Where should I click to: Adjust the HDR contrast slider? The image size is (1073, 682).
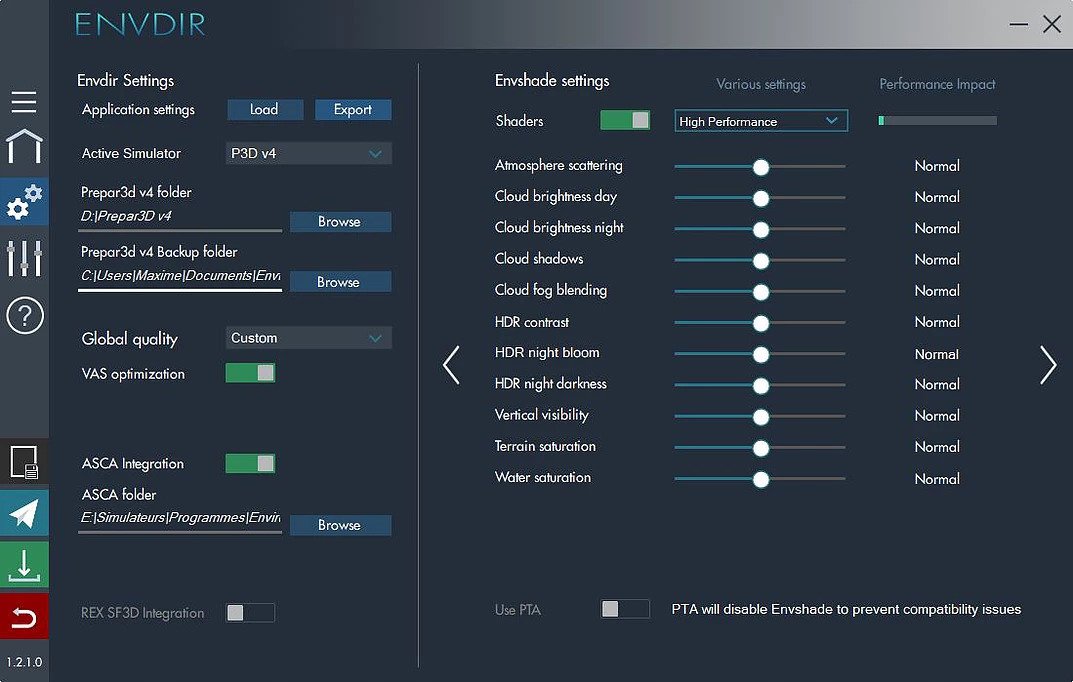point(760,323)
